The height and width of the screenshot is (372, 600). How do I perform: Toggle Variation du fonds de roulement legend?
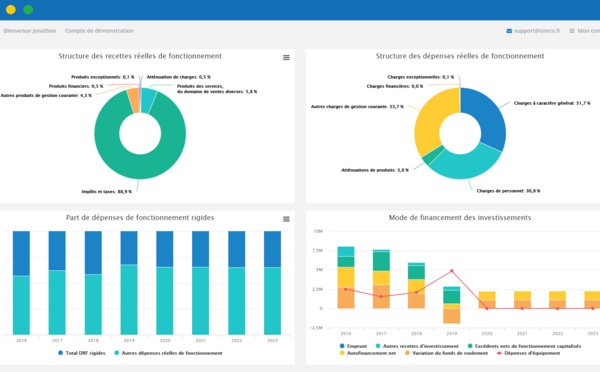(446, 353)
